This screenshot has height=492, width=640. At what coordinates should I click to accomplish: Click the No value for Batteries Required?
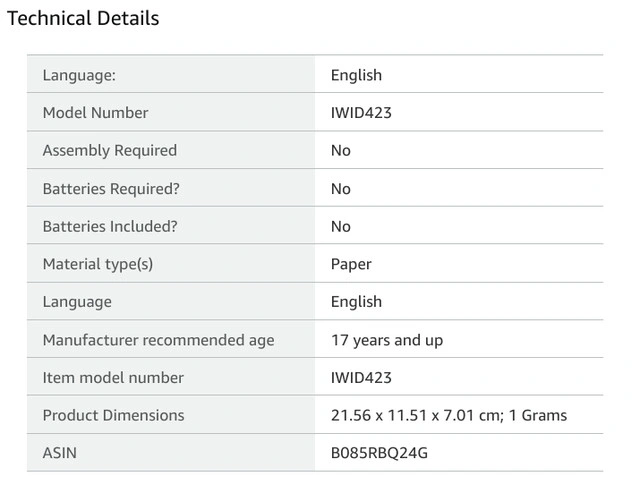pyautogui.click(x=341, y=189)
